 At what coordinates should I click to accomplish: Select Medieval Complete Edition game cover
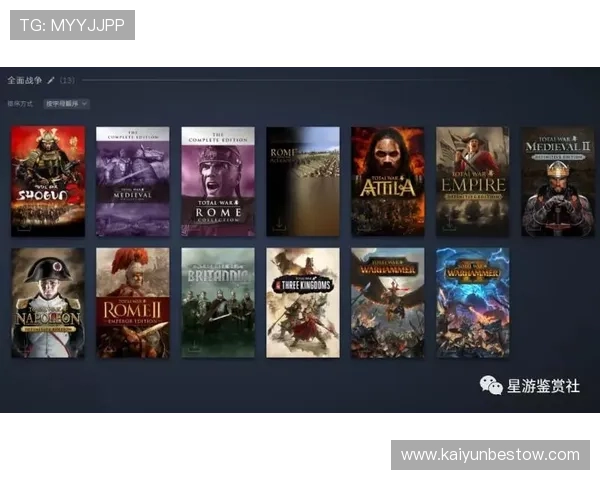[x=132, y=181]
